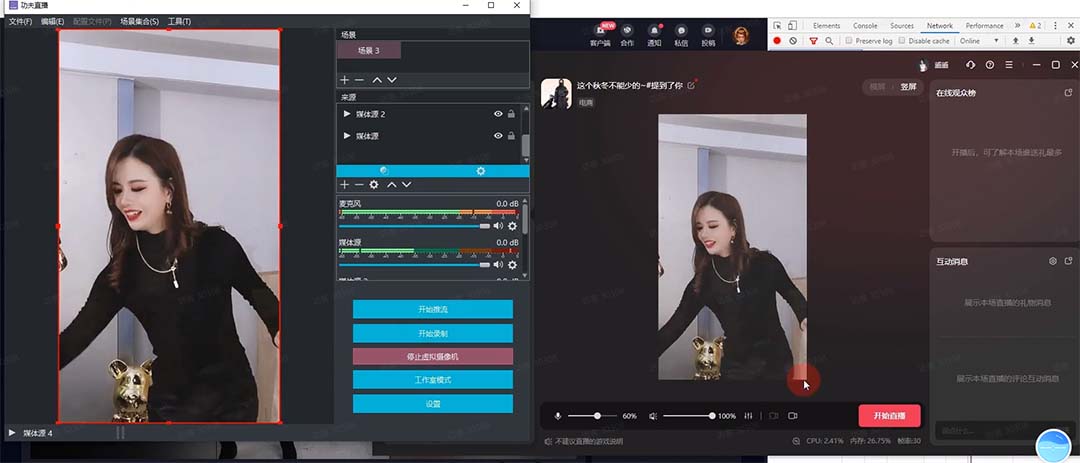Screen dimensions: 1080x463
Task: Click the clear network log icon
Action: [x=793, y=41]
